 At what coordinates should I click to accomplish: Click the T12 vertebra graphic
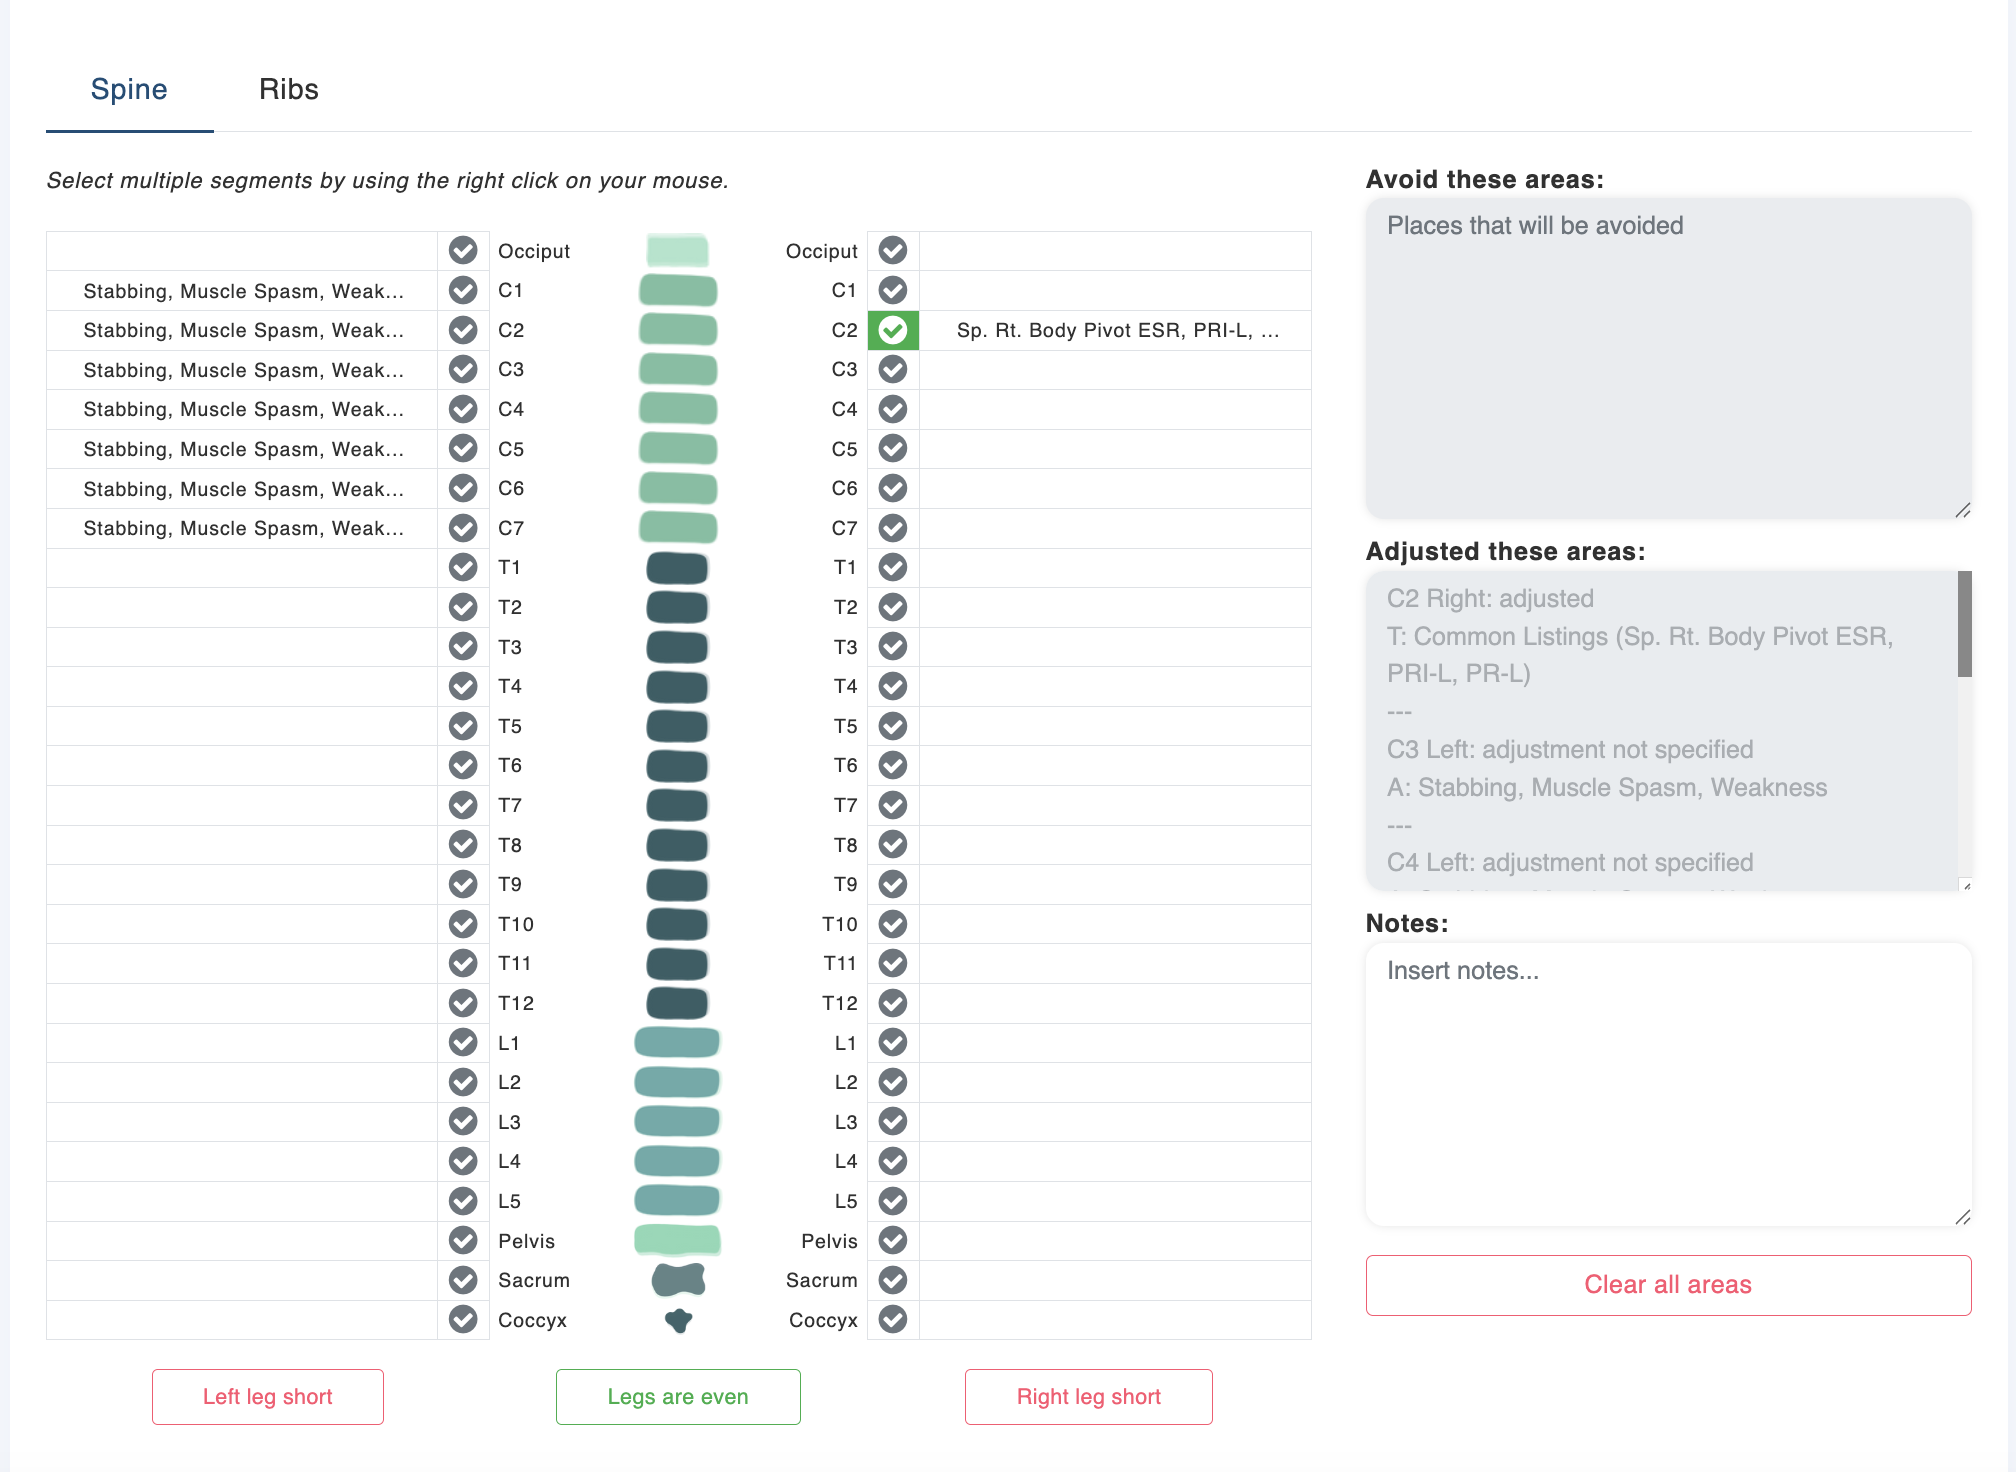(678, 1003)
